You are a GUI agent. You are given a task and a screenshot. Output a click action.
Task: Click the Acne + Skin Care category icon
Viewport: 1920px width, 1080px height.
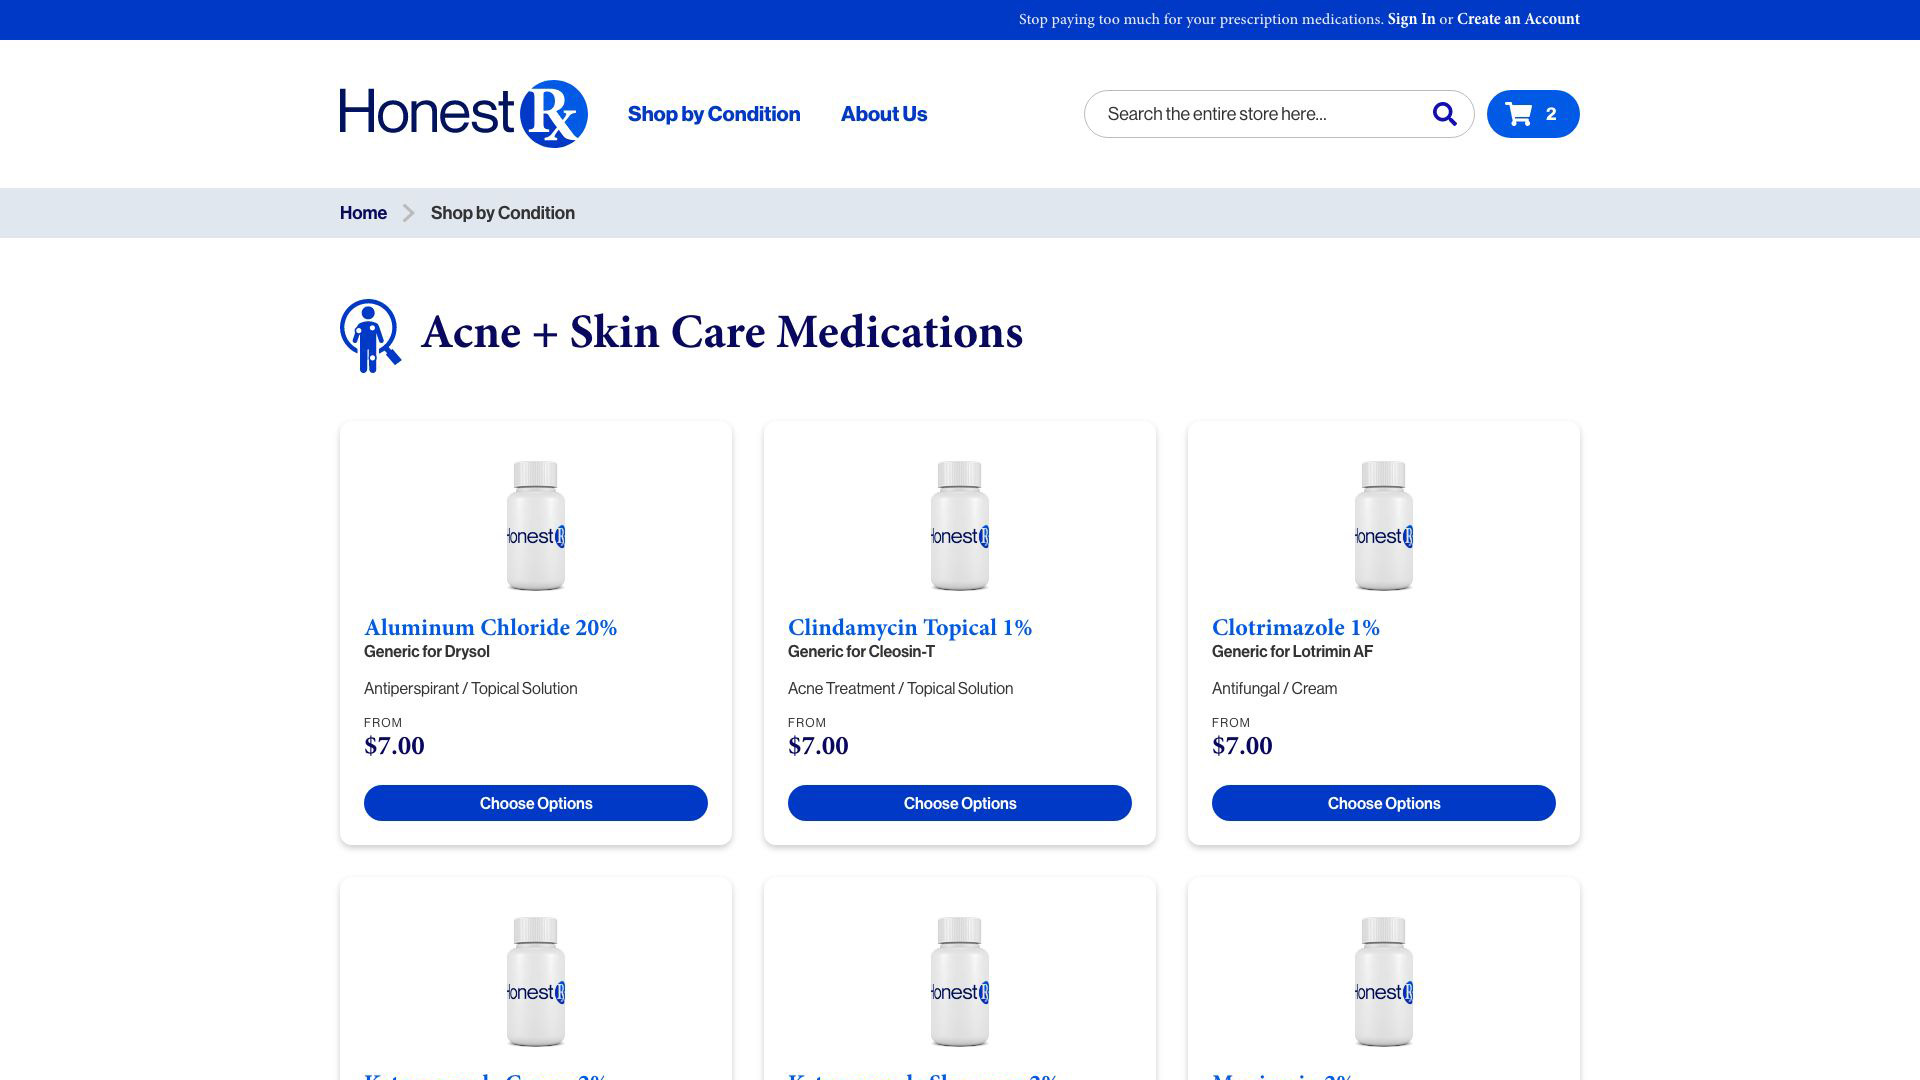[370, 336]
